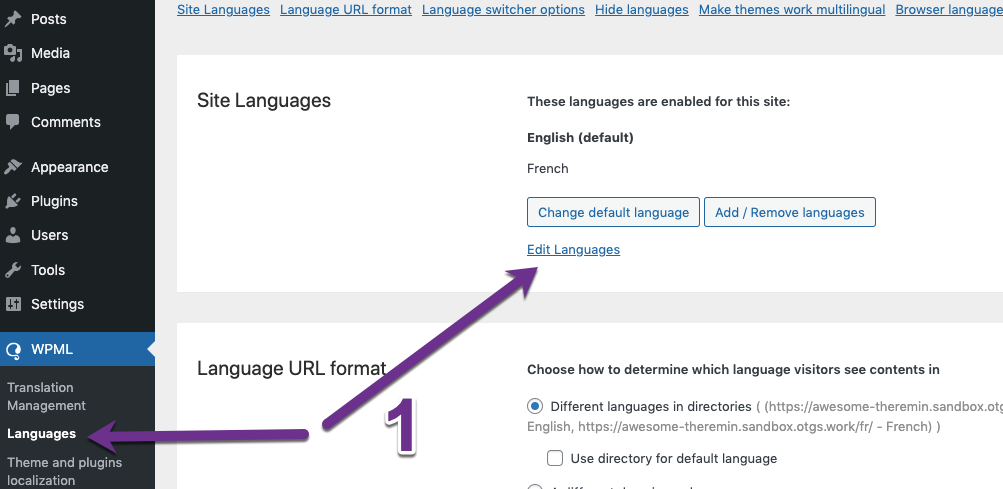Screen dimensions: 1003x489
Task: Click the English (default) text
Action: click(x=580, y=138)
